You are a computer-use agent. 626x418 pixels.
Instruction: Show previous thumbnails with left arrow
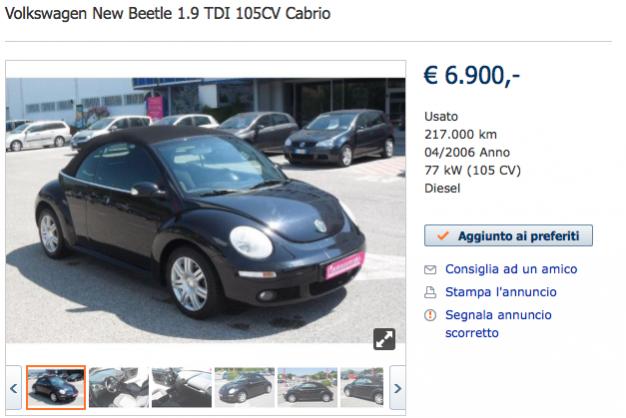(x=14, y=388)
